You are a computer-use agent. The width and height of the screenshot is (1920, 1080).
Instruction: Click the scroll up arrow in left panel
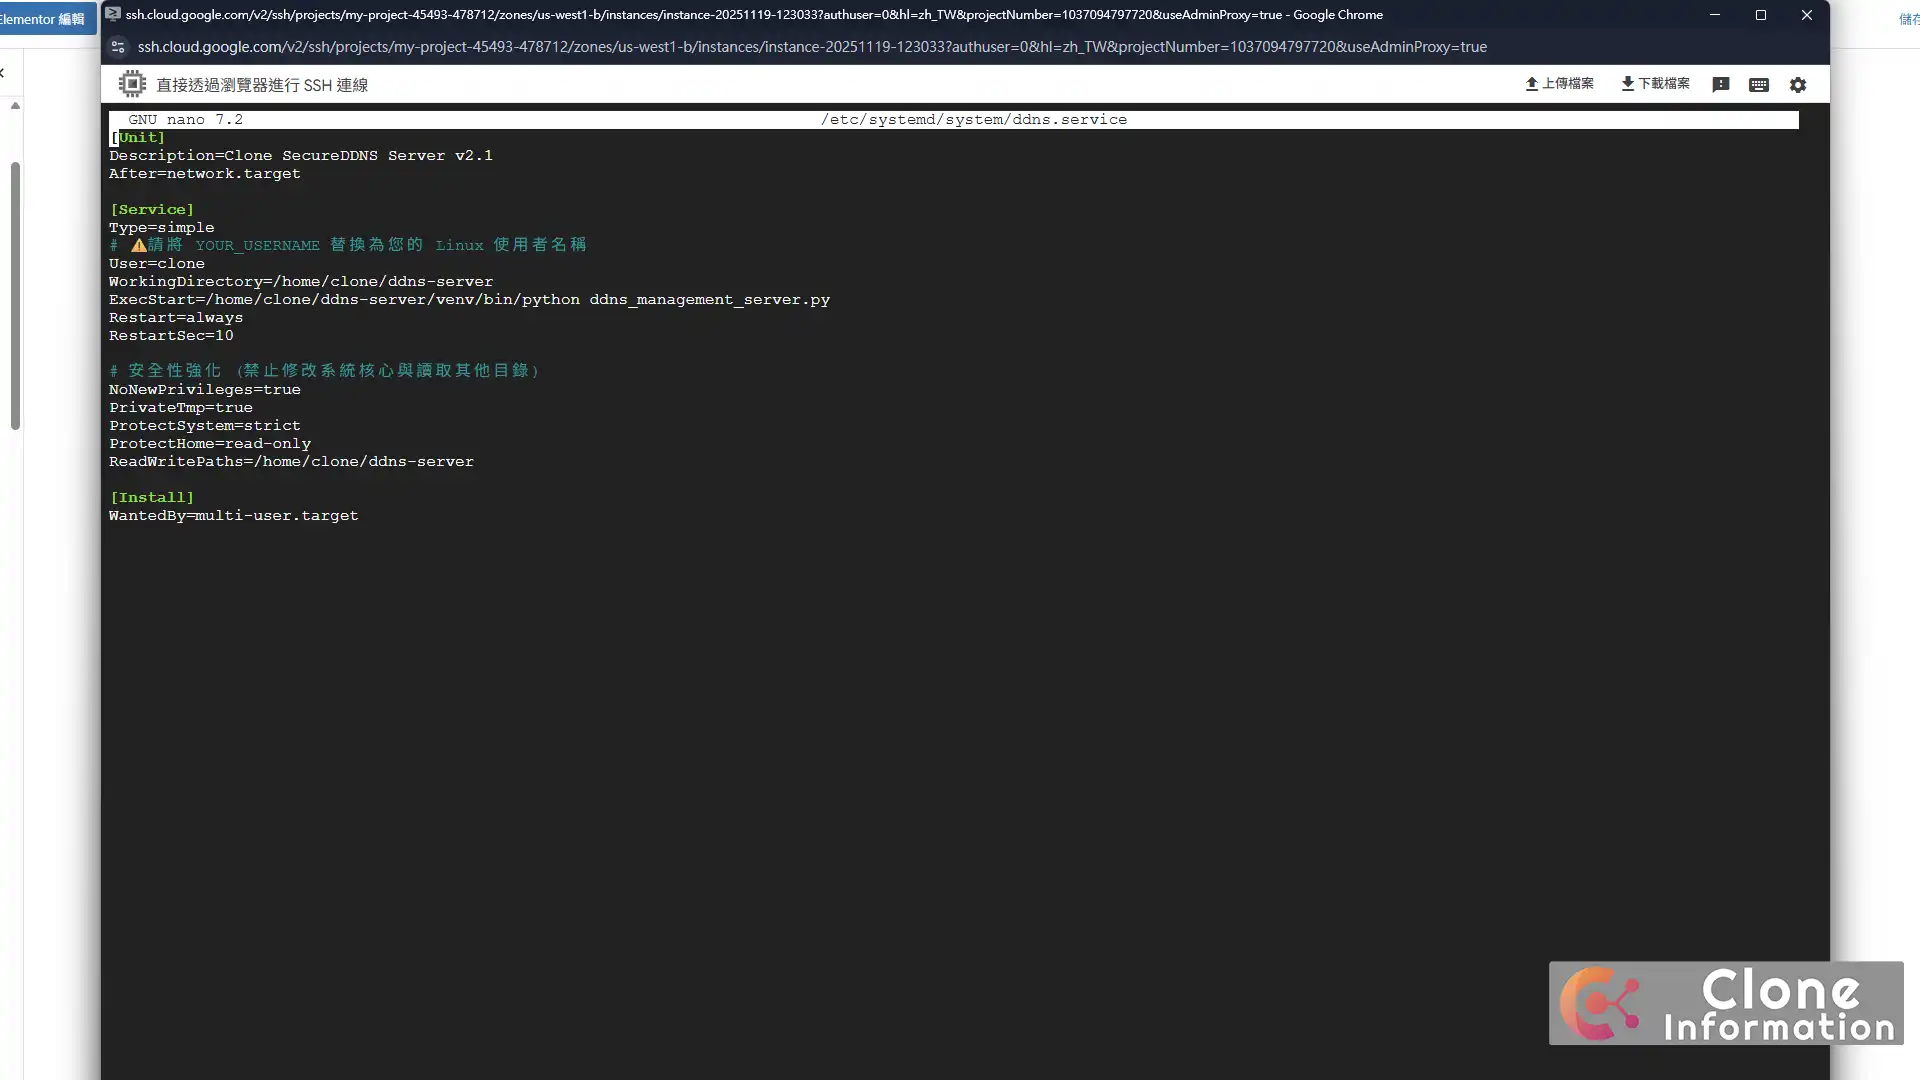pyautogui.click(x=15, y=105)
